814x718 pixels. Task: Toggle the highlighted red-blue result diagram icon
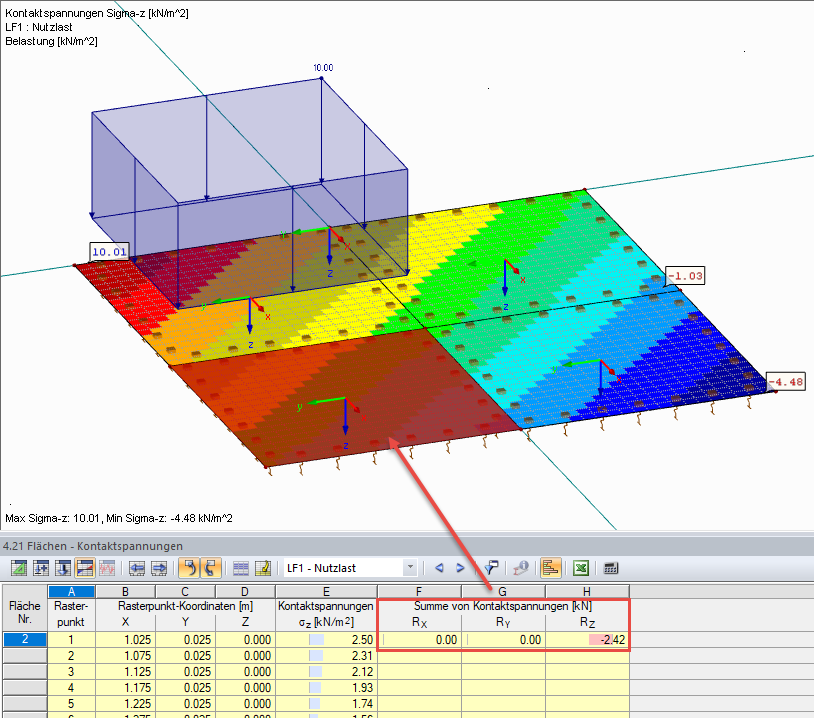[85, 568]
